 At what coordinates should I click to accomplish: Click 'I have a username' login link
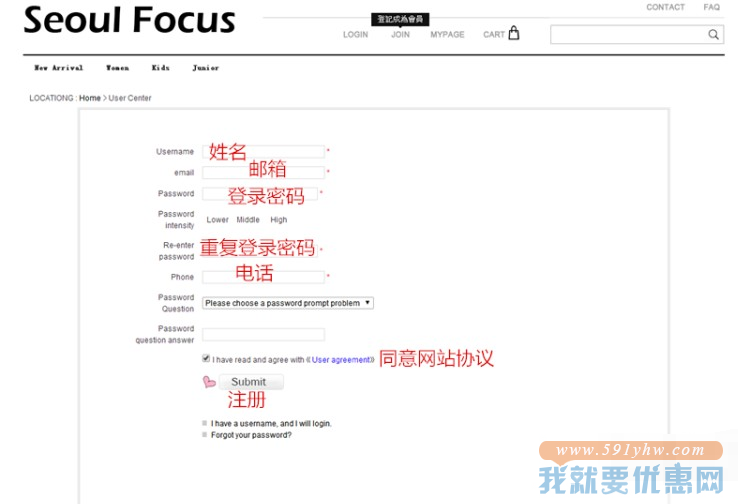point(271,424)
